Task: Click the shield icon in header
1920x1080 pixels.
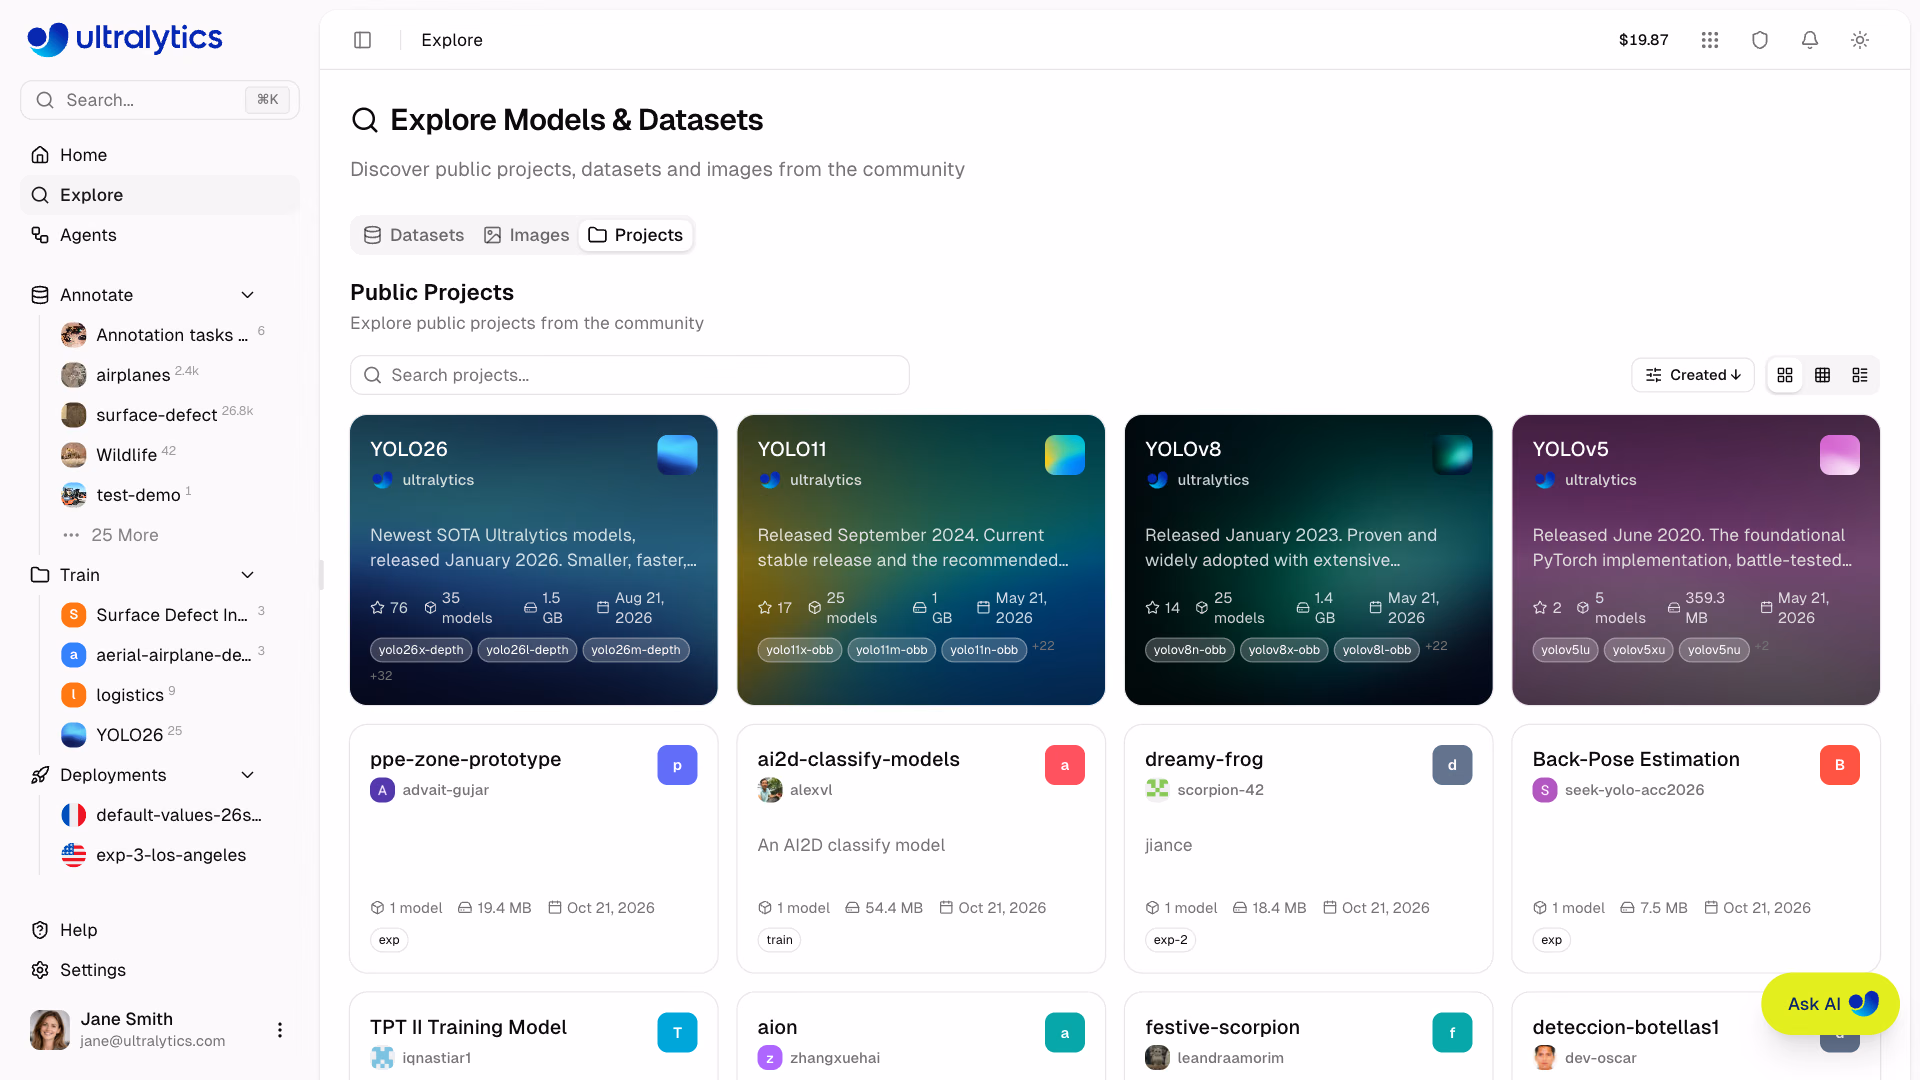Action: [x=1760, y=40]
